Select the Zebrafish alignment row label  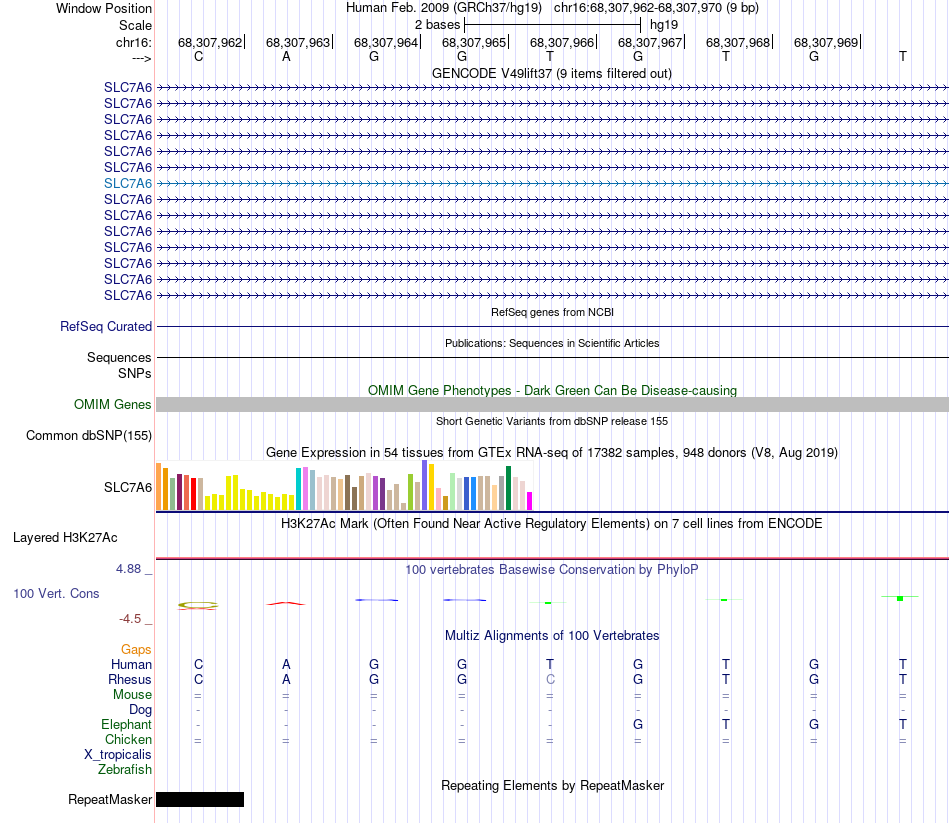tap(125, 769)
